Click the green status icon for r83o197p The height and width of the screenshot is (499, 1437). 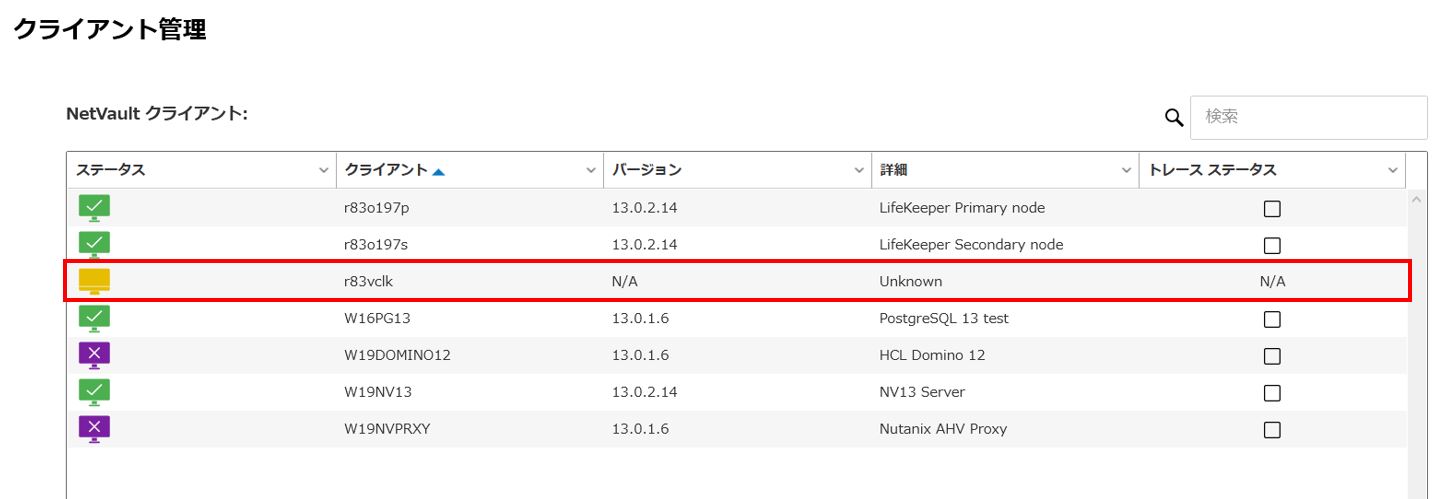pos(94,208)
